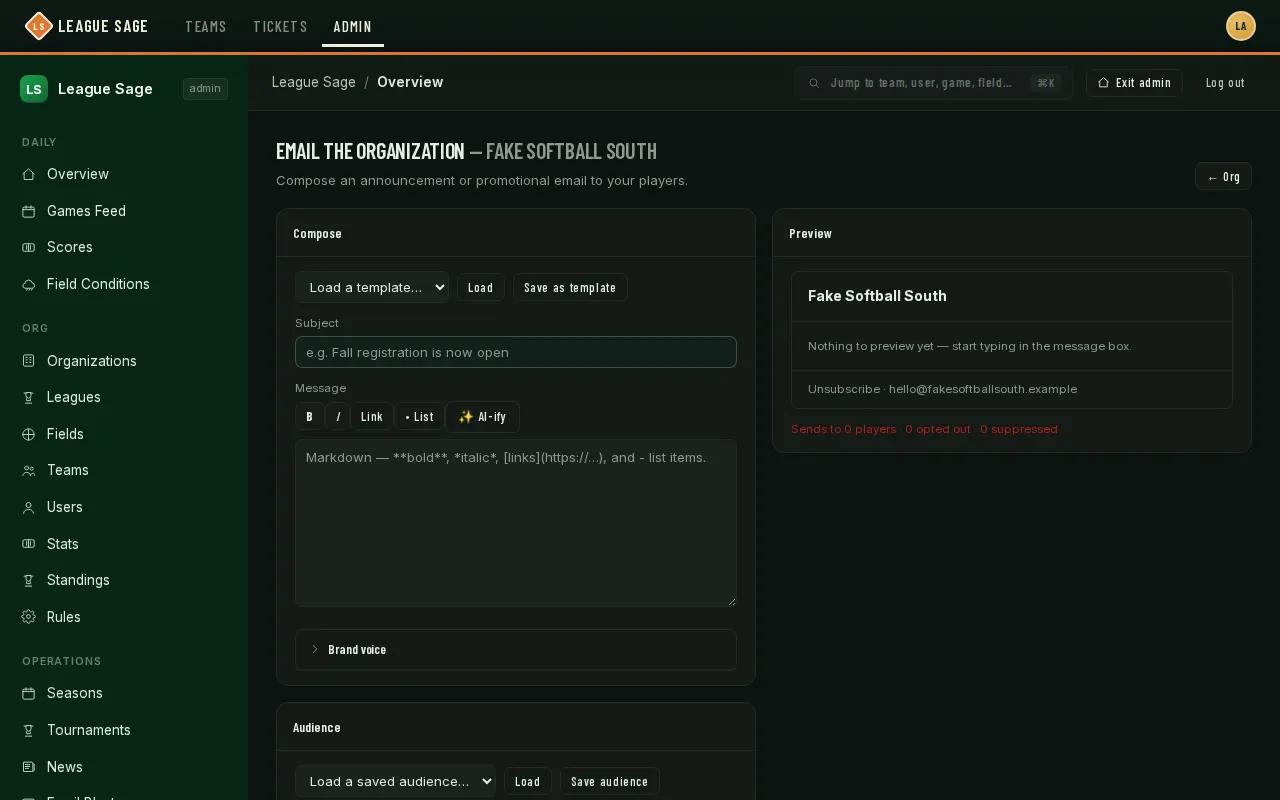This screenshot has height=800, width=1280.
Task: Apply bold formatting with B button
Action: point(309,416)
